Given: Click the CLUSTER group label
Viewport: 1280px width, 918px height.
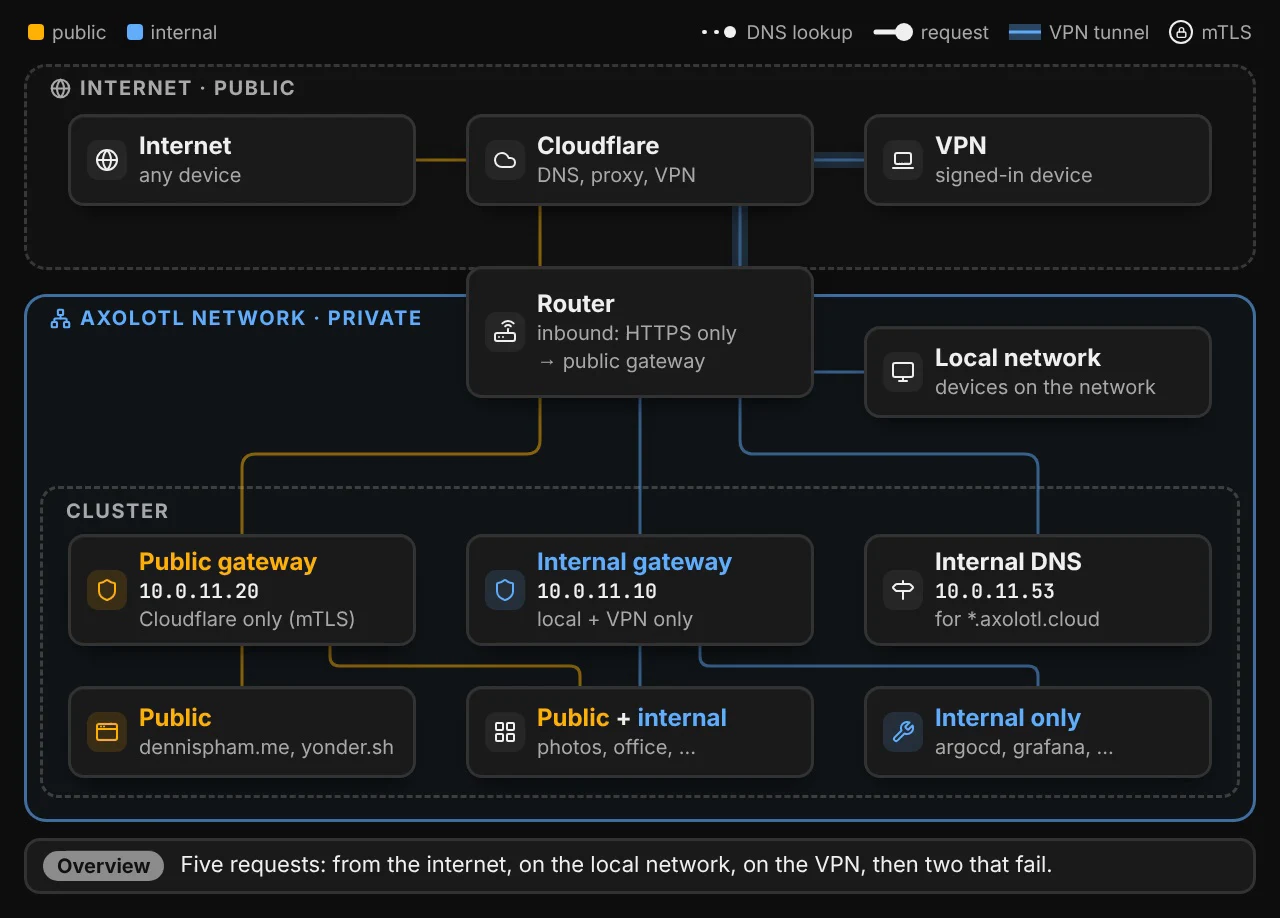Looking at the screenshot, I should tap(117, 511).
